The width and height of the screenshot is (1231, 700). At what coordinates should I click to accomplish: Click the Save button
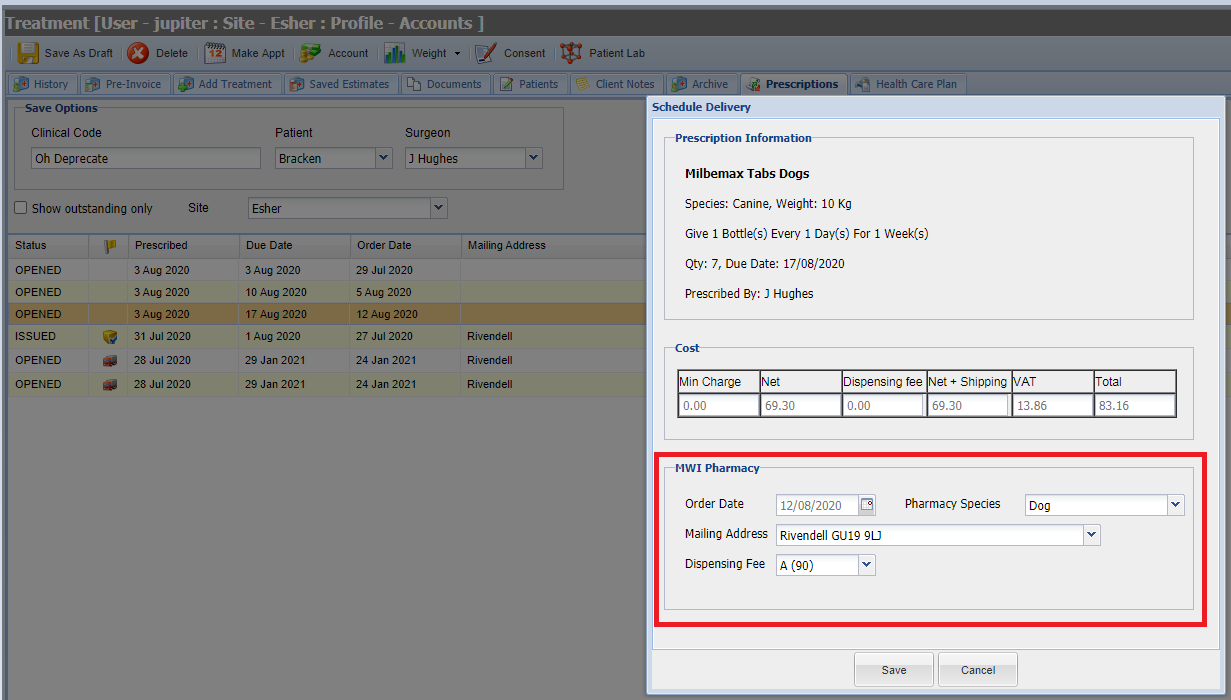893,670
